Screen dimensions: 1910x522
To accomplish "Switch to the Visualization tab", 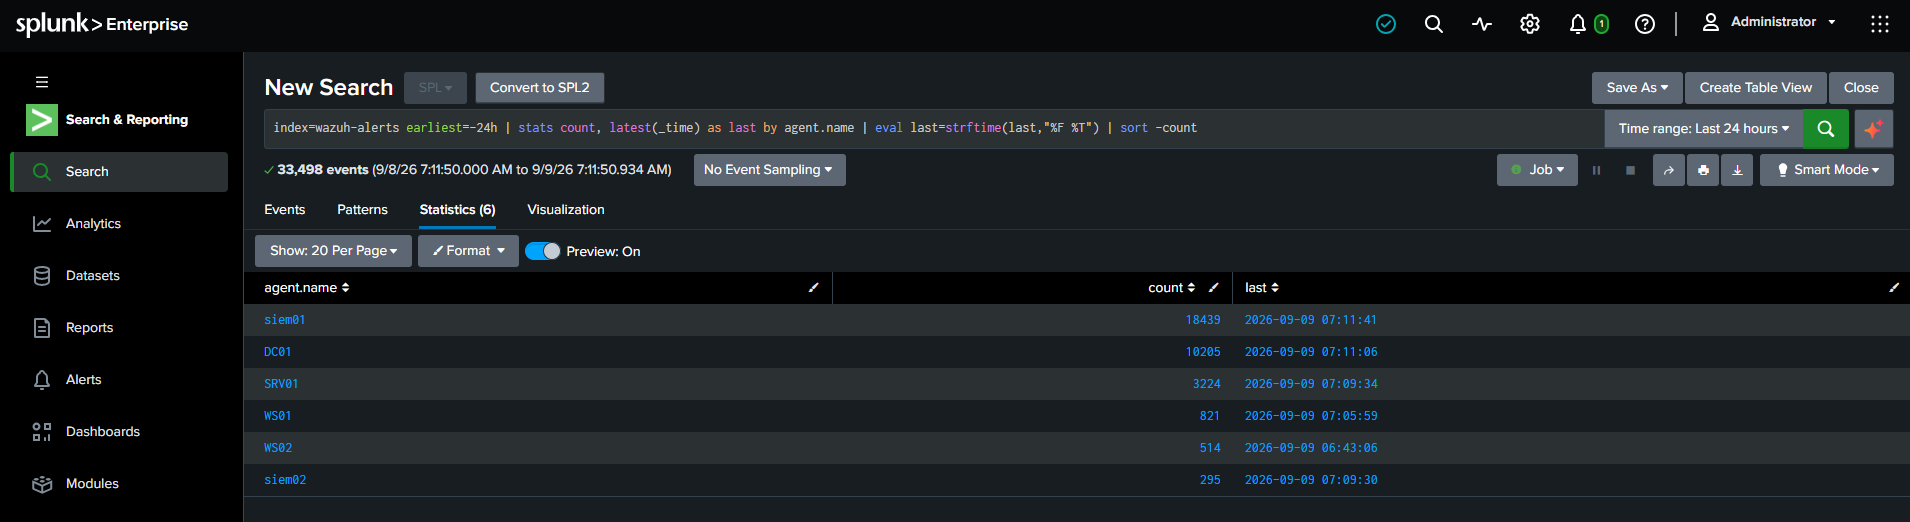I will (566, 210).
